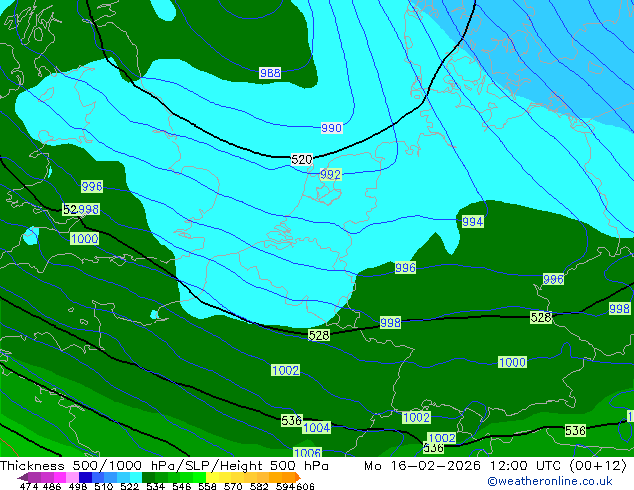Screen dimensions: 634x490
Task: Click the Mo 16-02-2026 12:00 UTC timestamp
Action: tap(495, 466)
